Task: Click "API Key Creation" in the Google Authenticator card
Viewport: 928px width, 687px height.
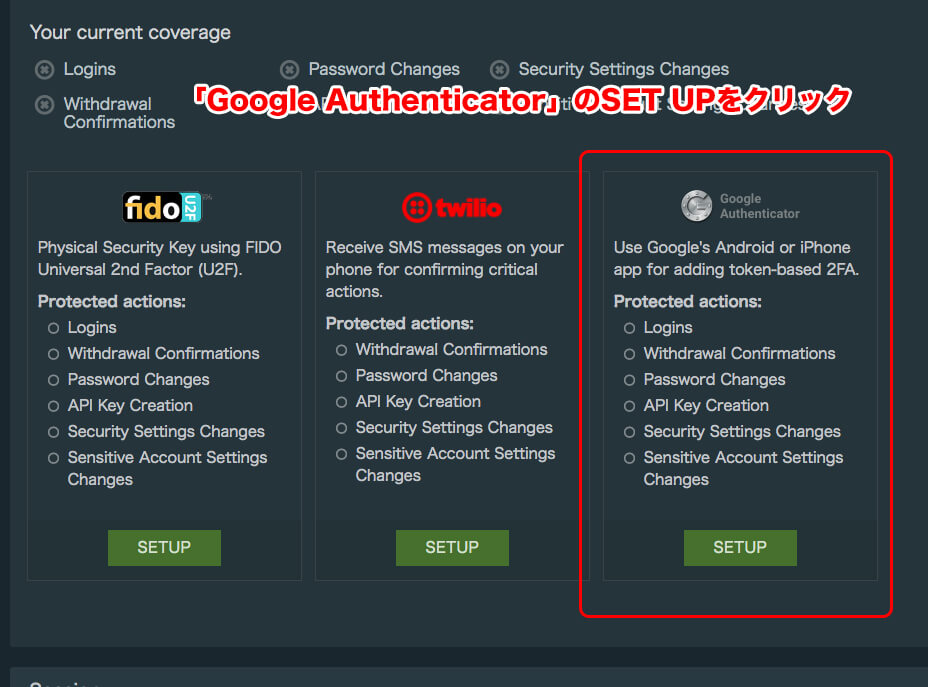Action: 707,406
